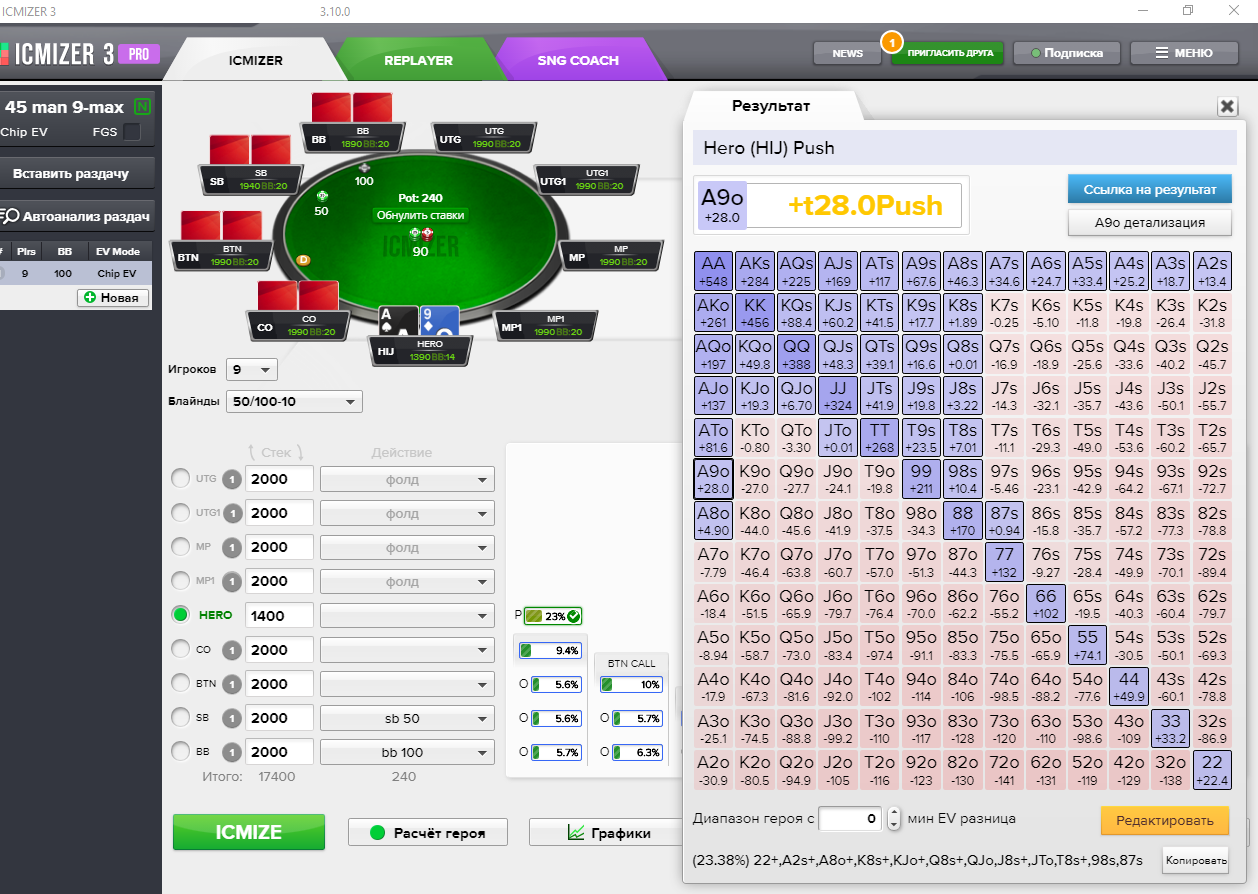
Task: Open the HERO action dropdown
Action: (407, 616)
